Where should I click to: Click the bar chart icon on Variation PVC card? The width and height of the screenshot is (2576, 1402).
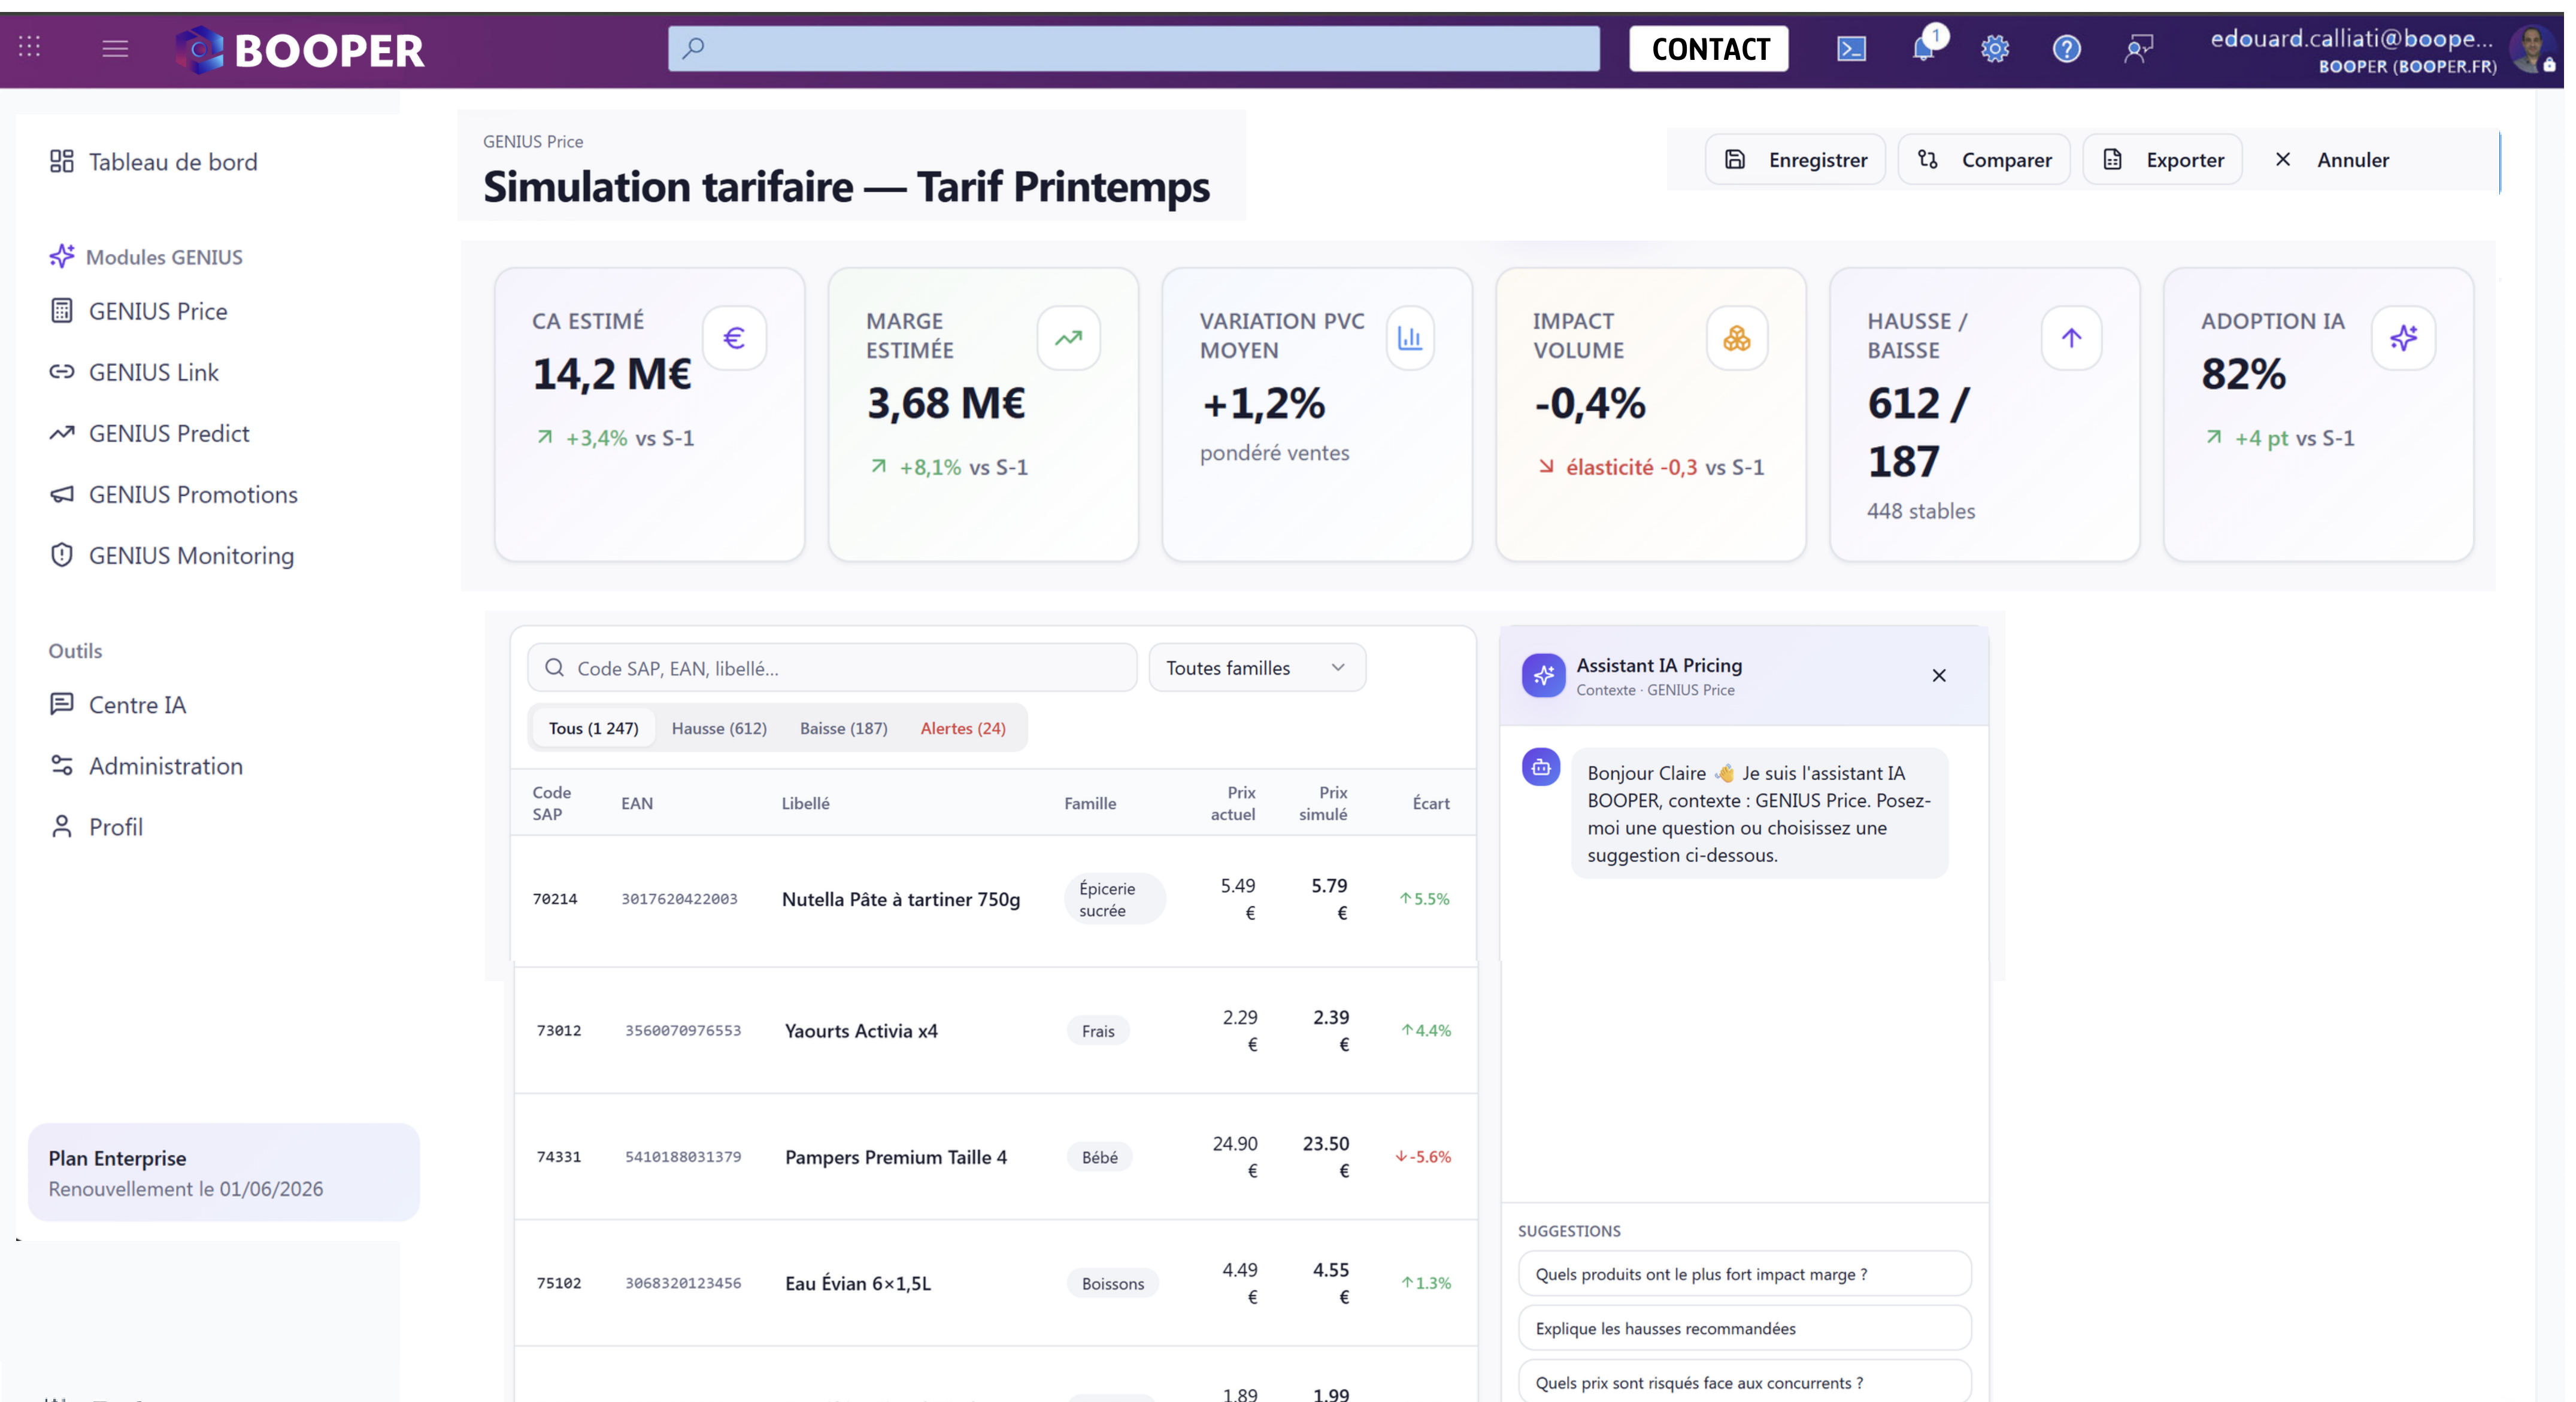(x=1410, y=338)
